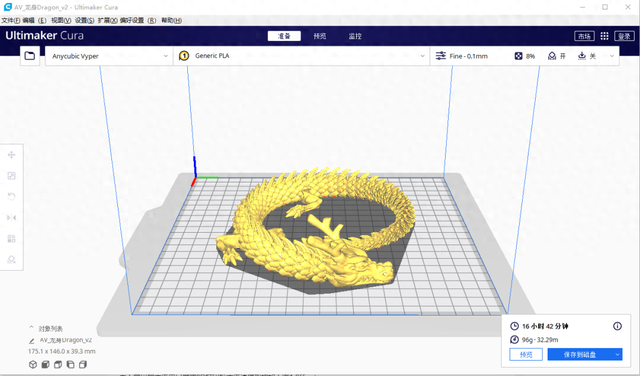The height and width of the screenshot is (376, 640).
Task: Switch to 3D perspective view cube icon
Action: pos(33,365)
